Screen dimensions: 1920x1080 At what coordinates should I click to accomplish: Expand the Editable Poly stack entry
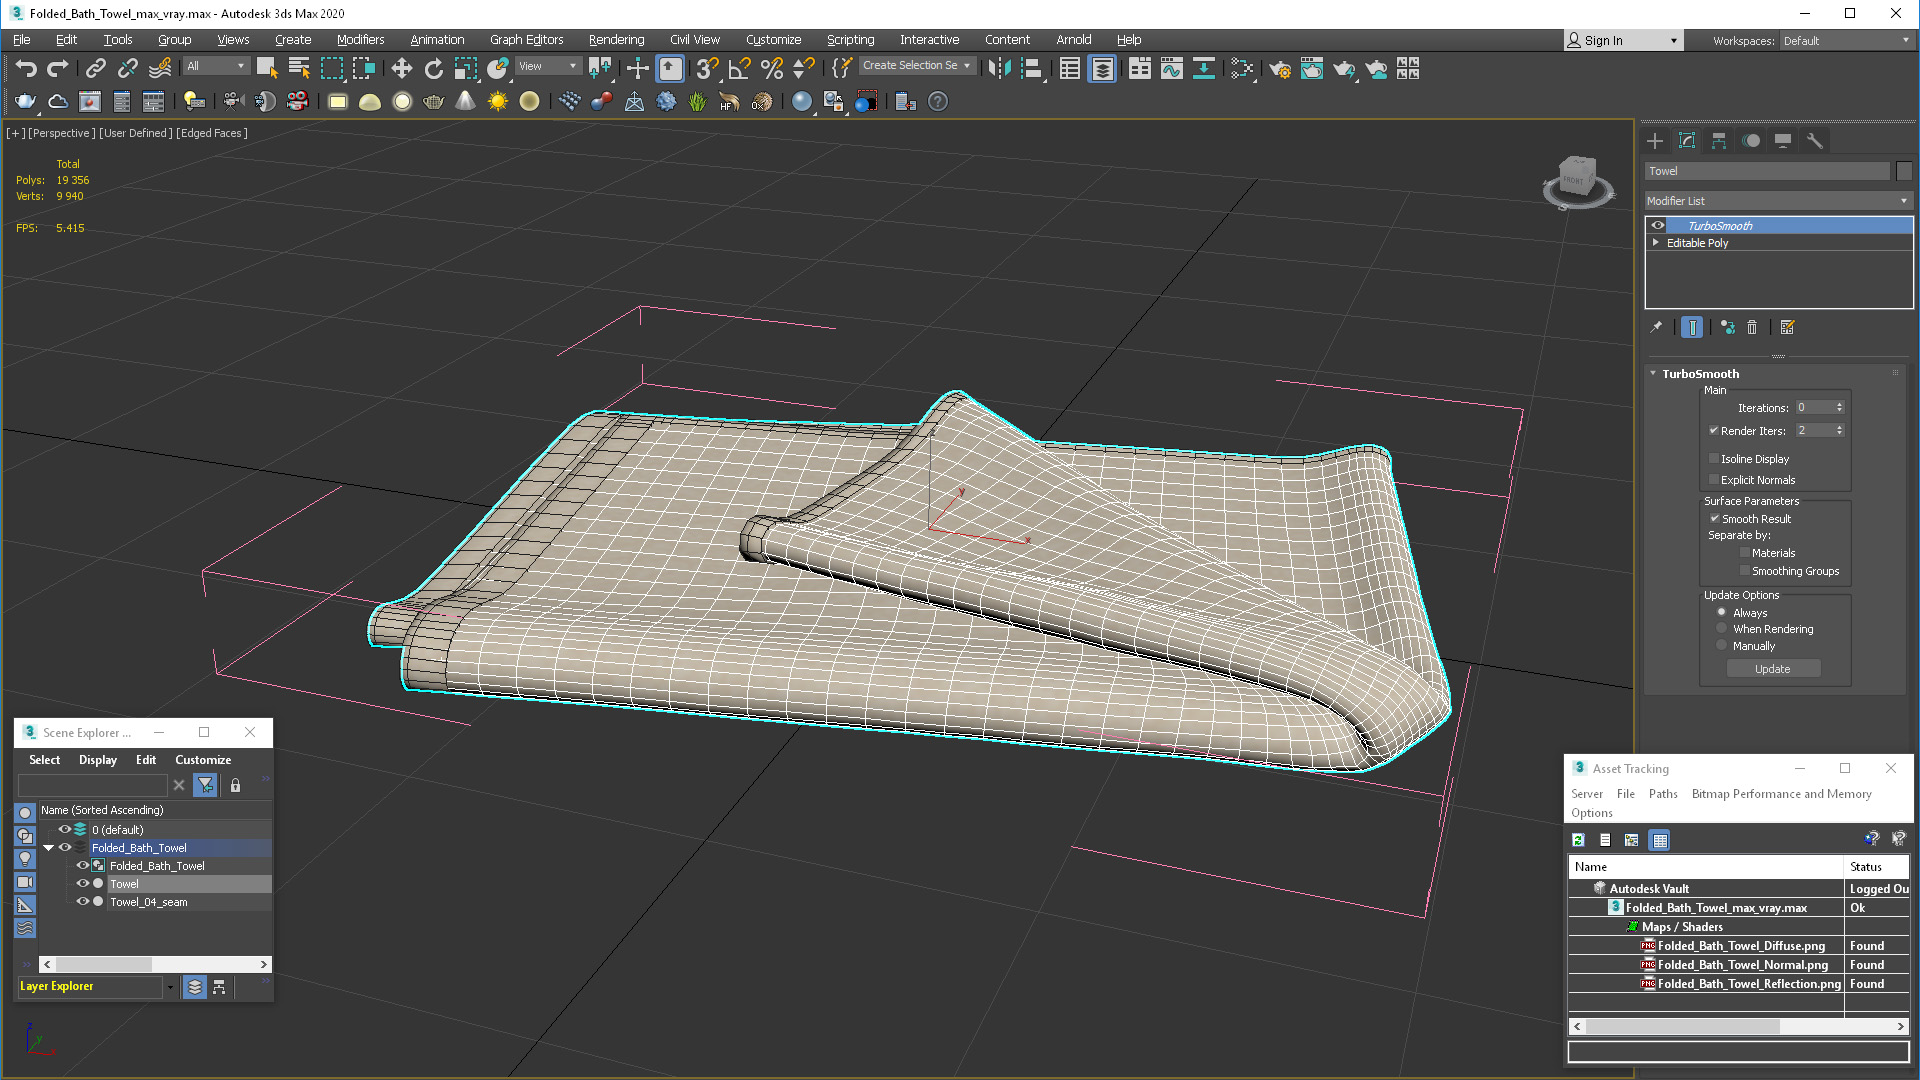click(1656, 243)
